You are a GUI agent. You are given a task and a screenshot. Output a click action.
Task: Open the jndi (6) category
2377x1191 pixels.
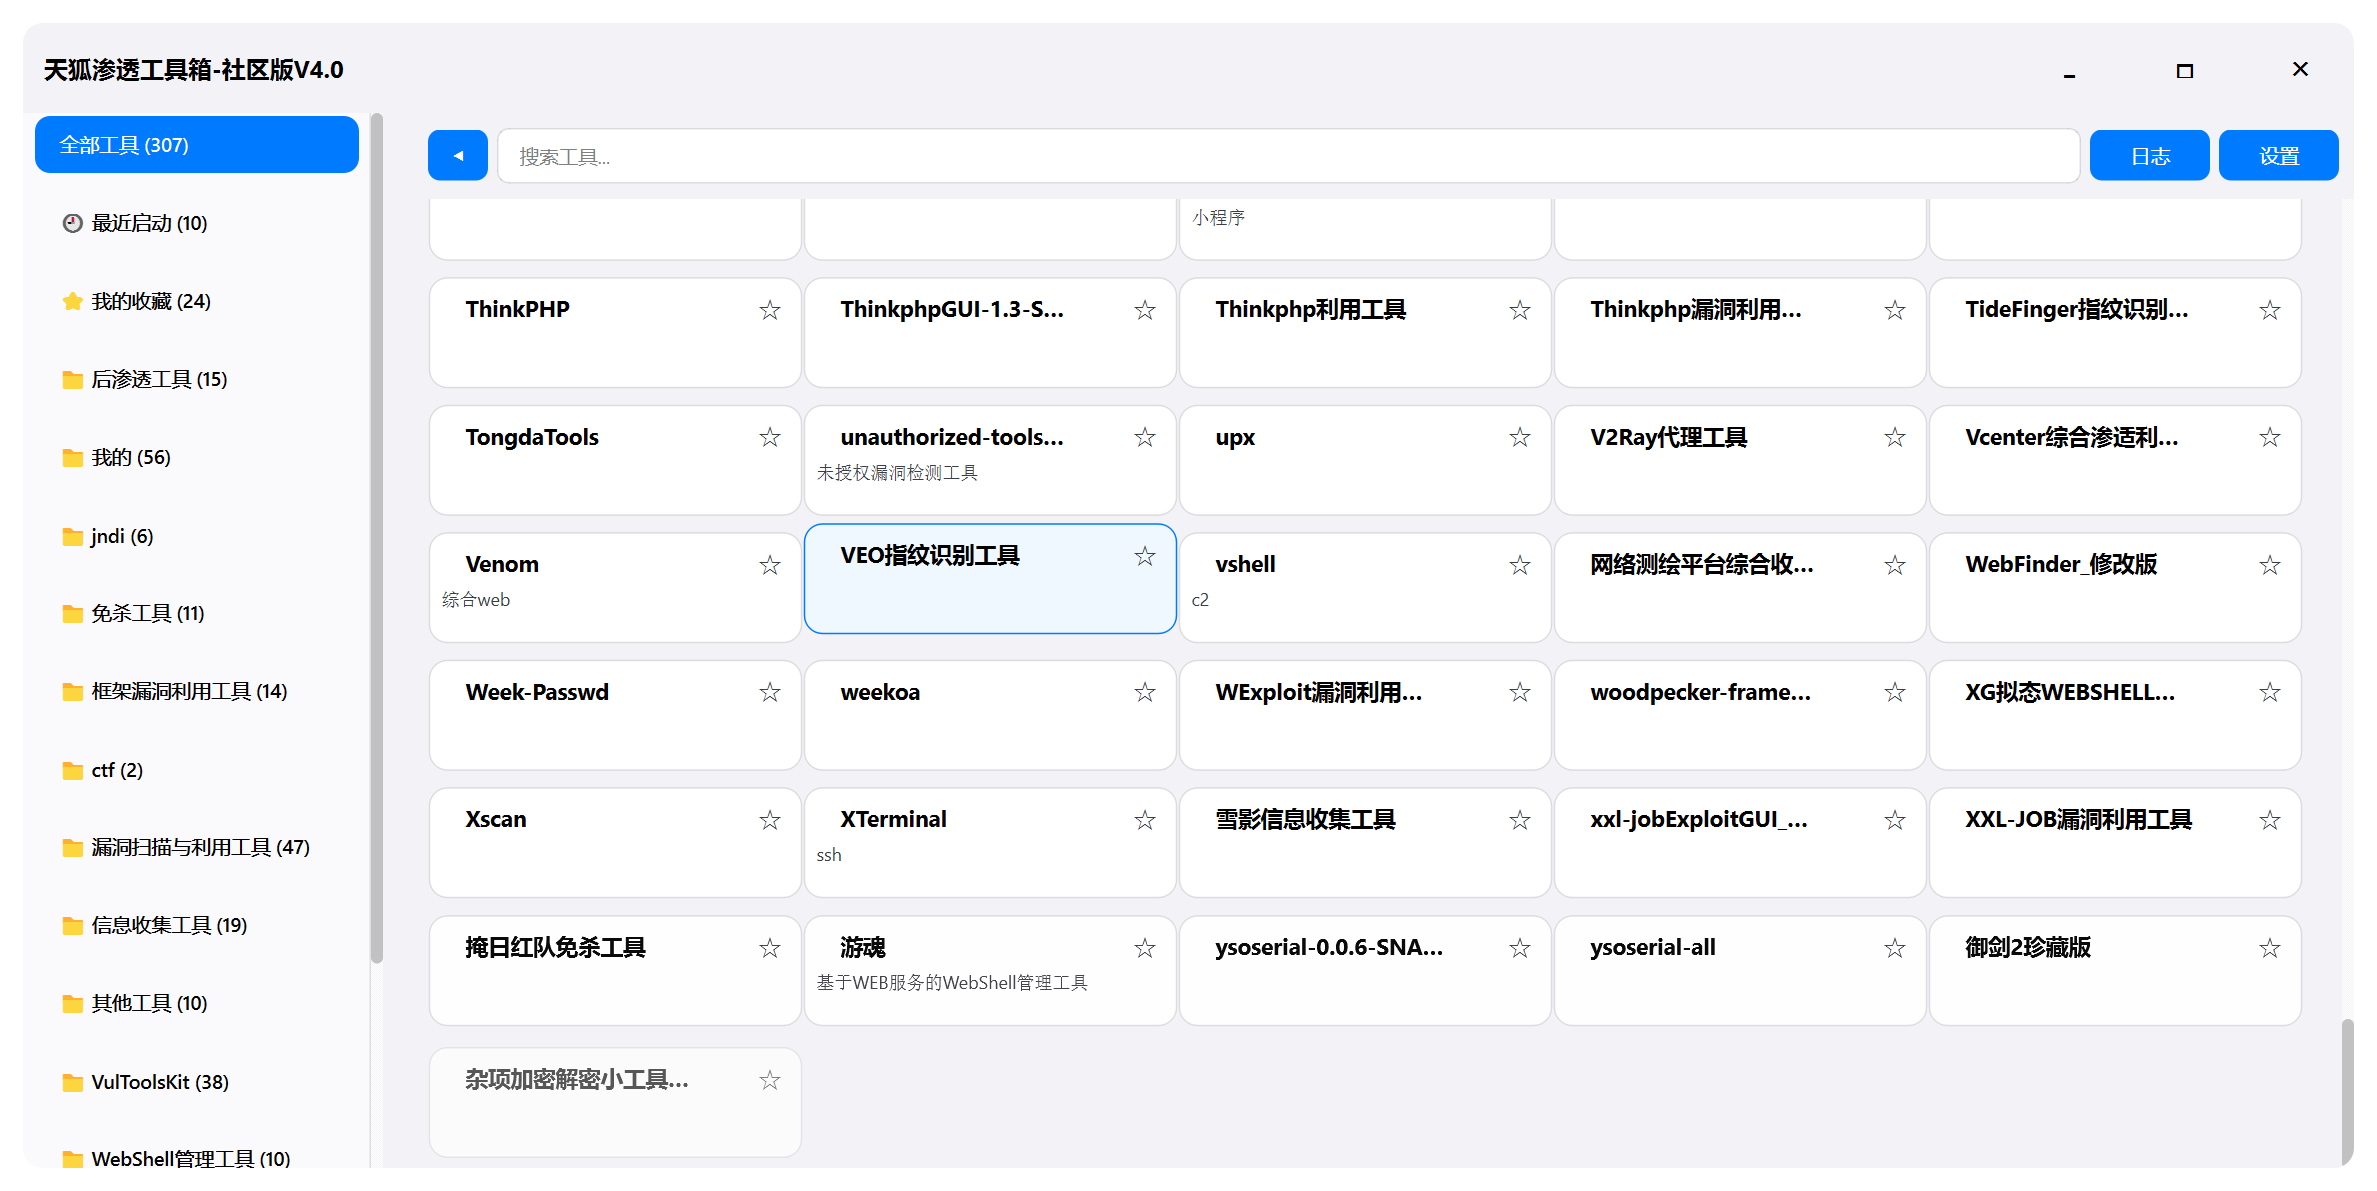tap(197, 536)
